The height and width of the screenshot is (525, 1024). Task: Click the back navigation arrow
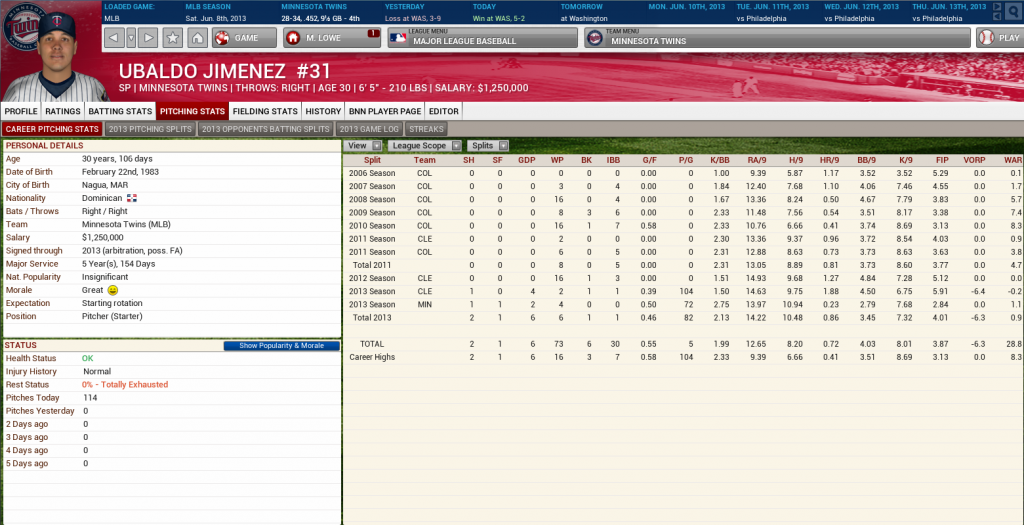pyautogui.click(x=114, y=38)
